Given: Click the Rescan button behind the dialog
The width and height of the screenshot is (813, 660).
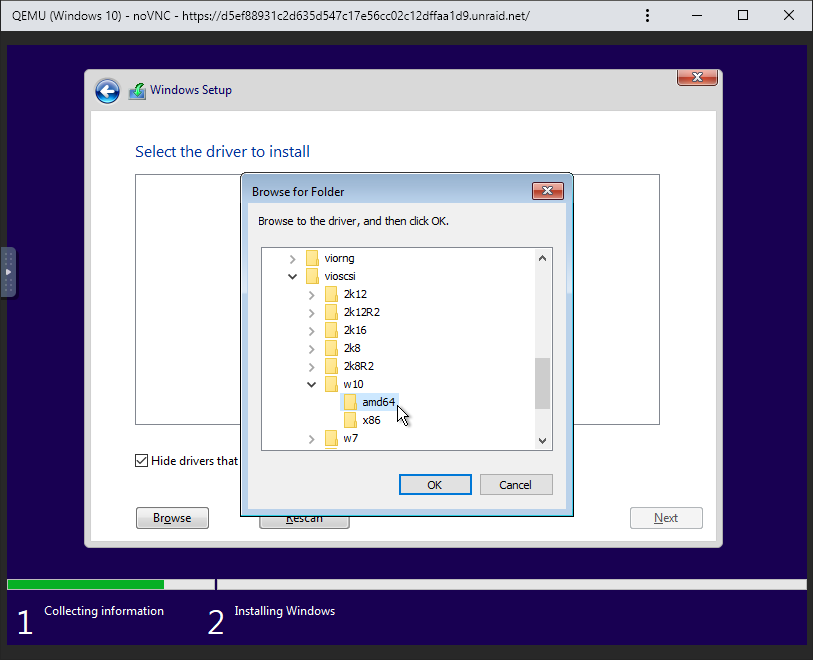Looking at the screenshot, I should click(304, 521).
